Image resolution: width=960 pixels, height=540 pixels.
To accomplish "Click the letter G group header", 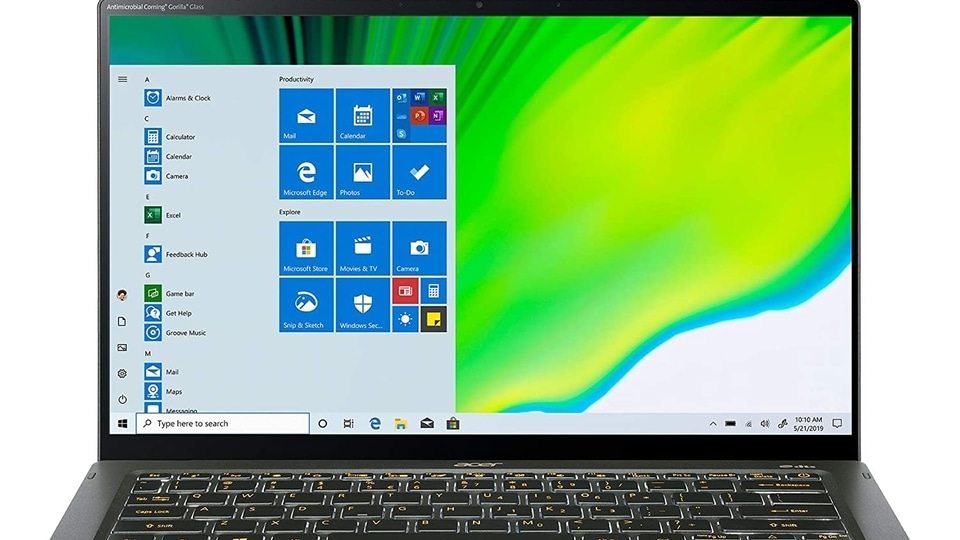I will coord(147,276).
